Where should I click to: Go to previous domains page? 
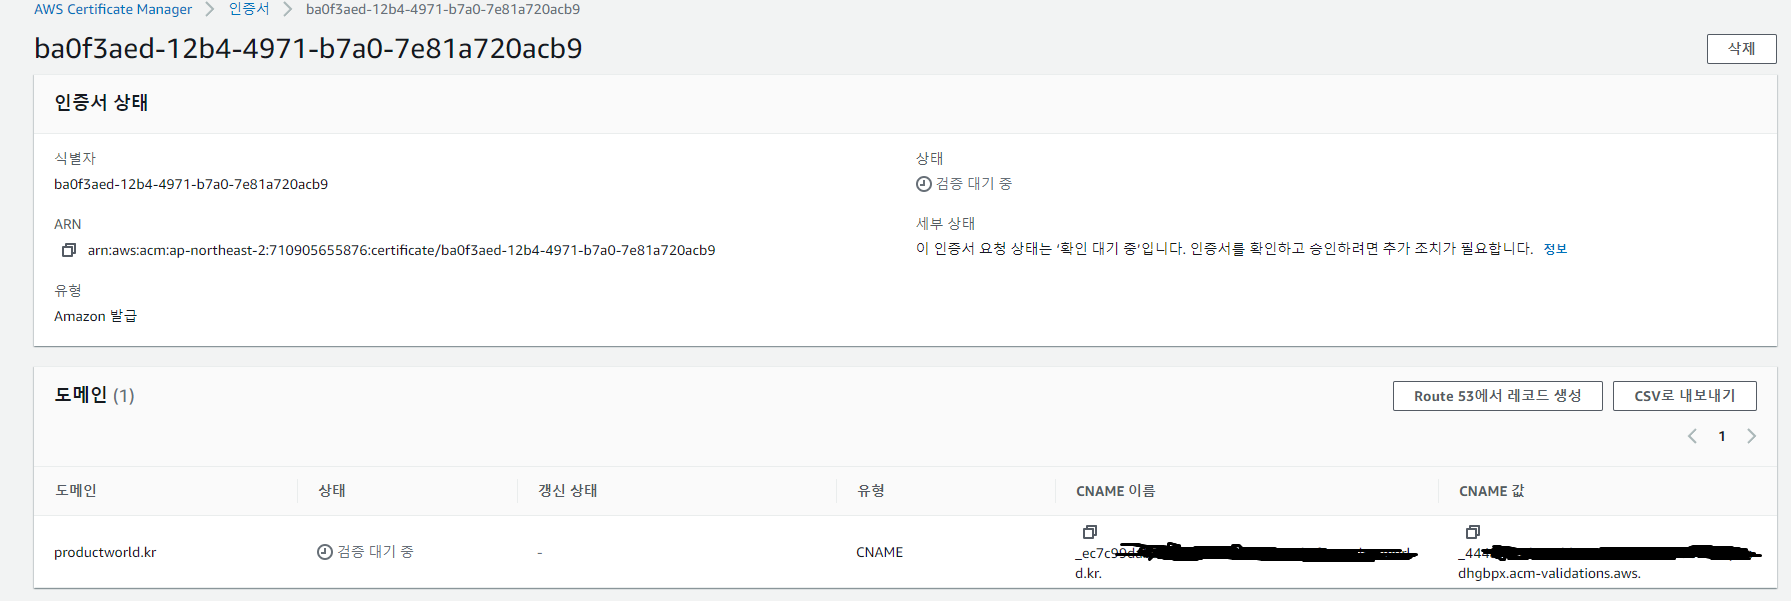coord(1692,436)
